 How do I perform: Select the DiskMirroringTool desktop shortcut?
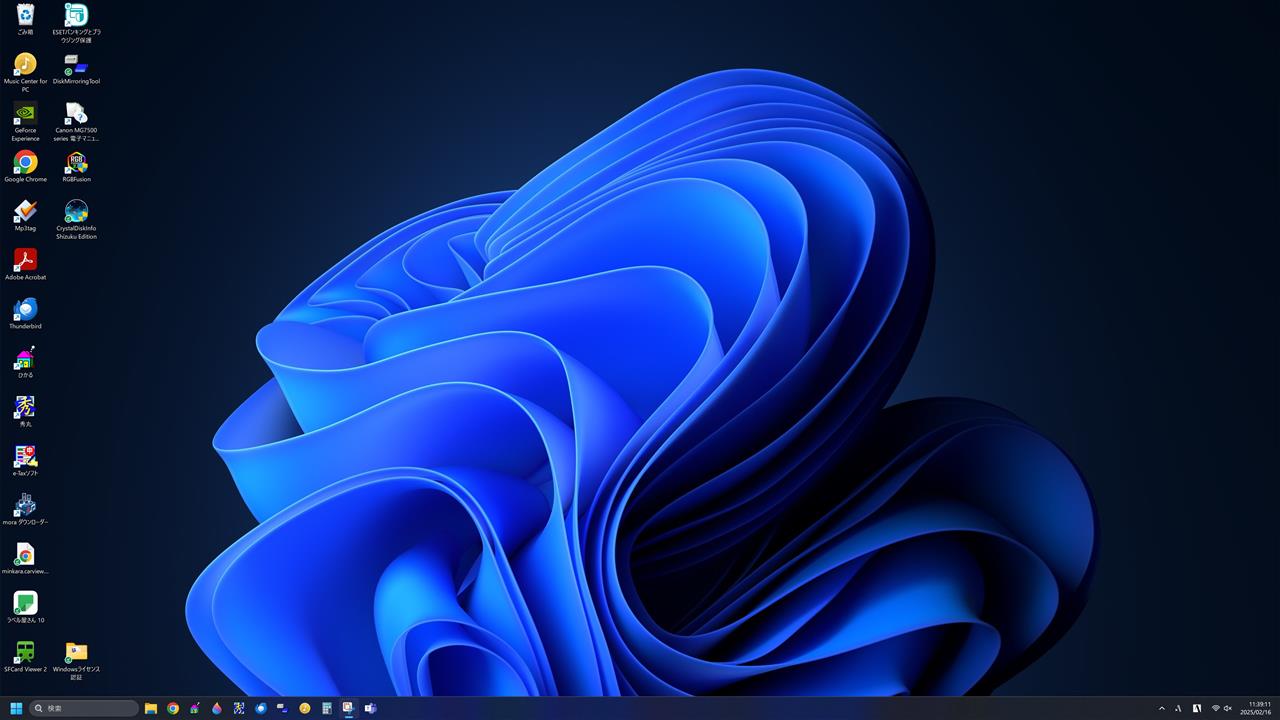point(76,68)
